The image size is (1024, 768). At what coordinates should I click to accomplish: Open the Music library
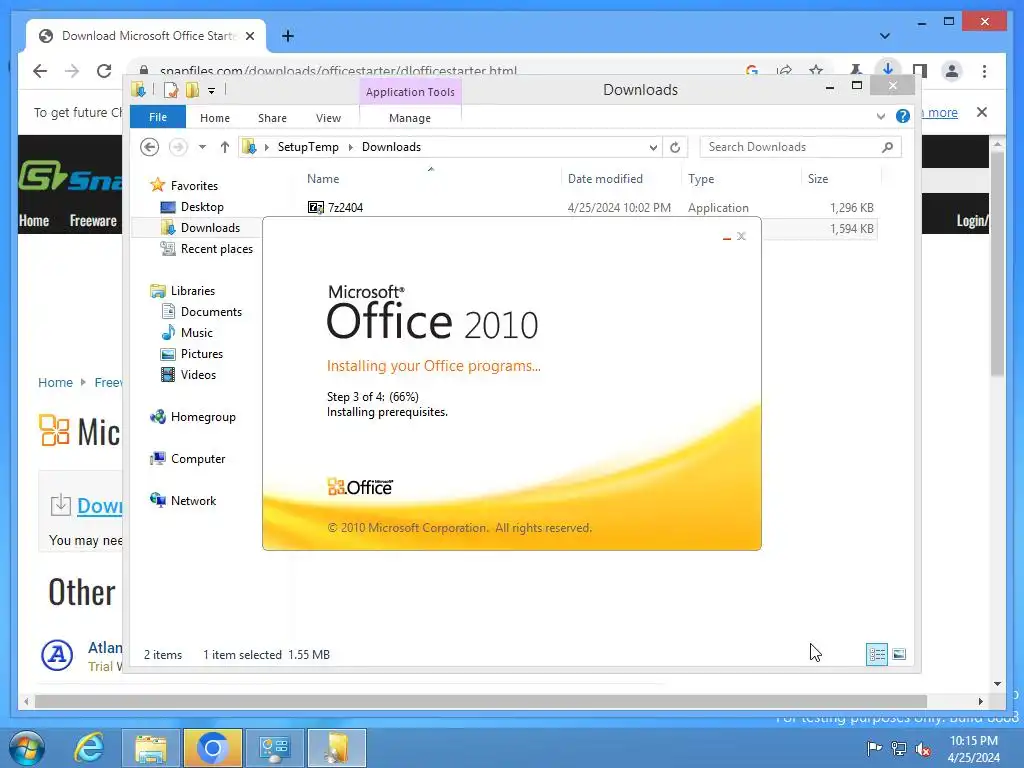tap(197, 332)
